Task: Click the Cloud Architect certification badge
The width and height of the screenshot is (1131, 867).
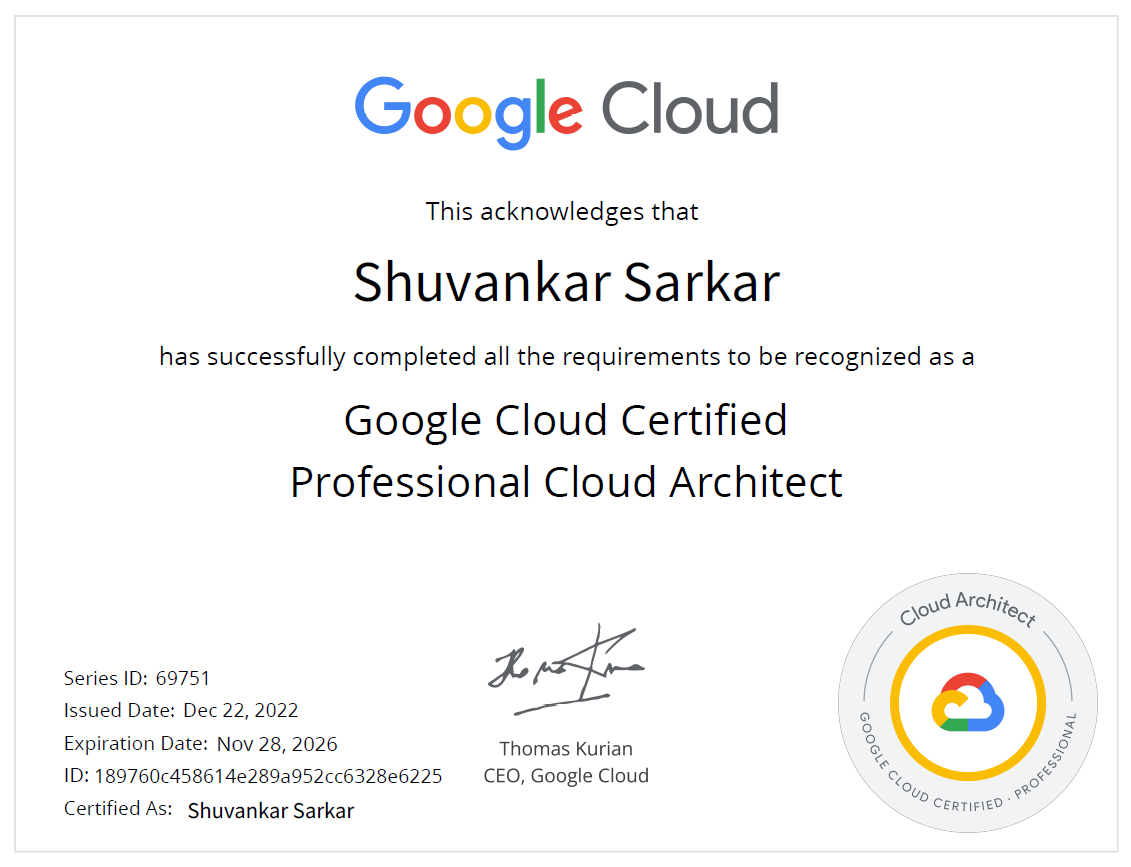Action: [x=967, y=703]
